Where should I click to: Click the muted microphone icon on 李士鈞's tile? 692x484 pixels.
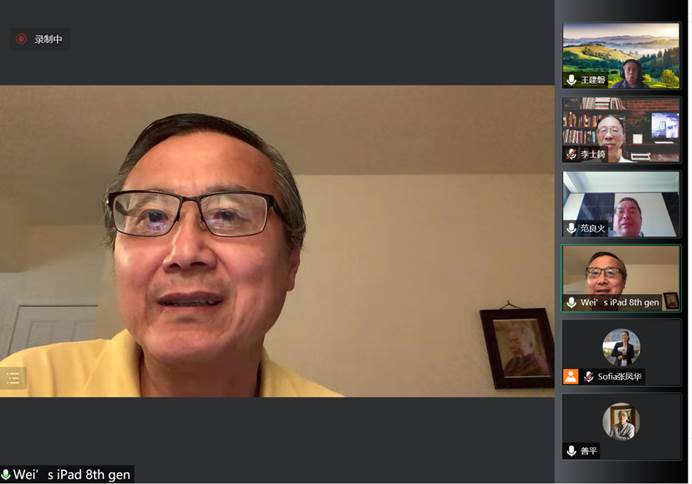[571, 154]
